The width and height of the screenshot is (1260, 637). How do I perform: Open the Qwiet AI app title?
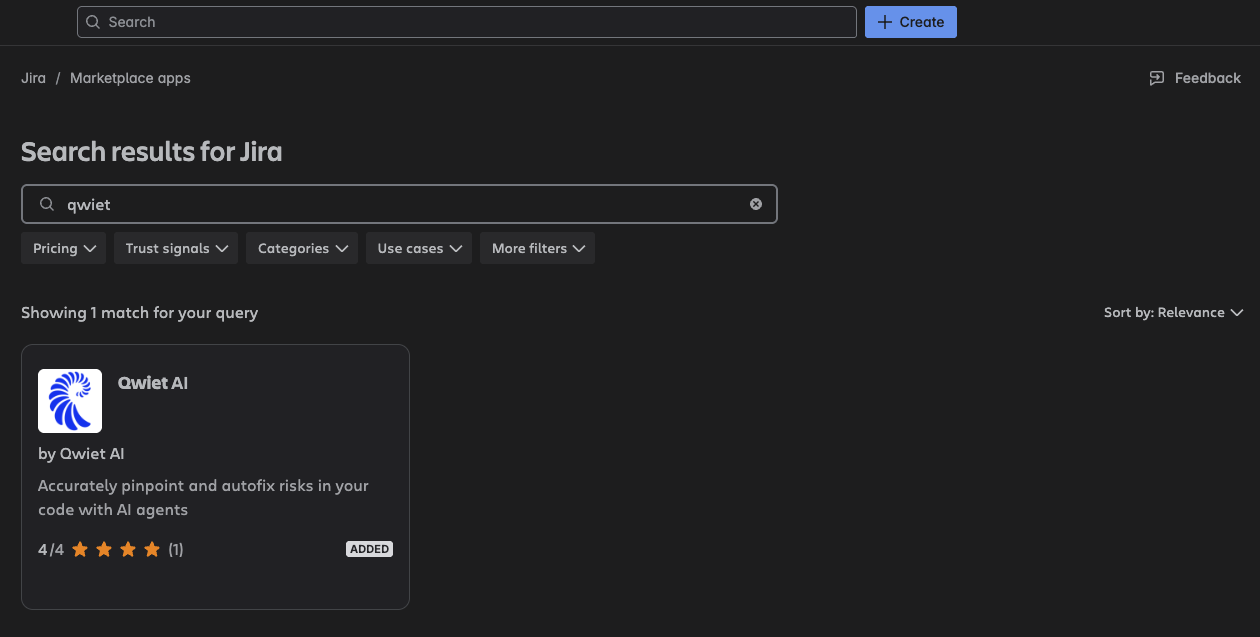153,383
